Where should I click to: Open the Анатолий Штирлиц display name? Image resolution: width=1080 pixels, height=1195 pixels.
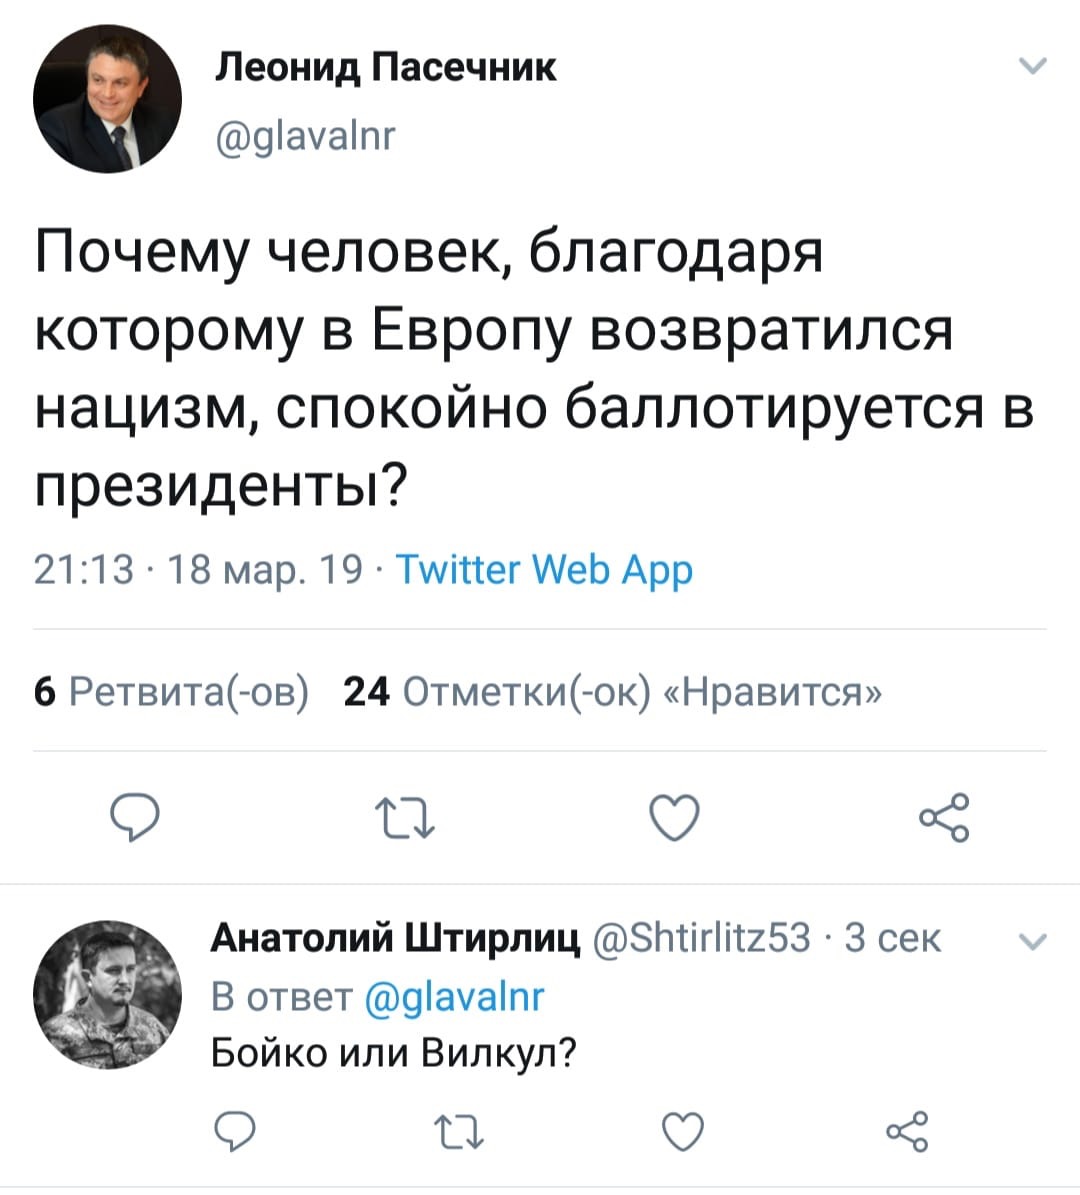(x=396, y=939)
